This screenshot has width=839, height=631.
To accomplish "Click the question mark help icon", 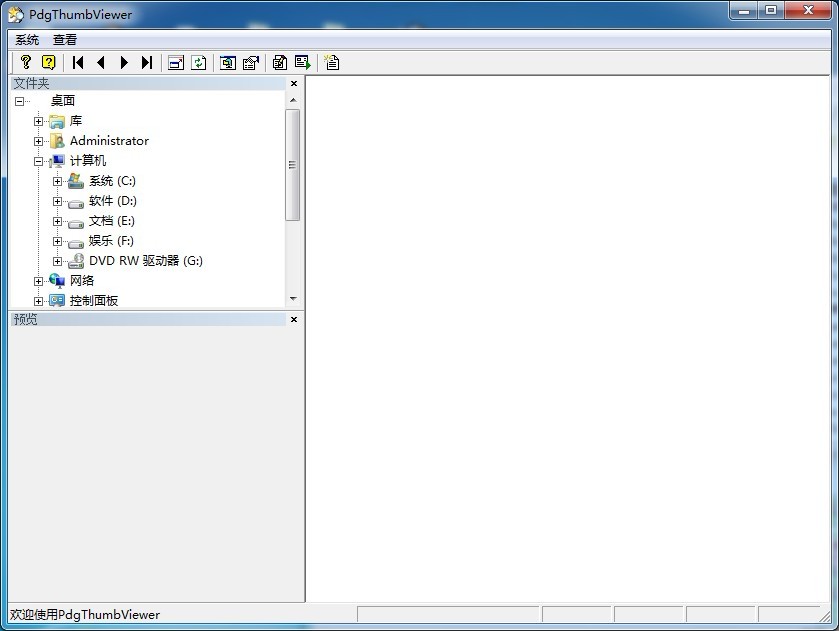I will [26, 62].
